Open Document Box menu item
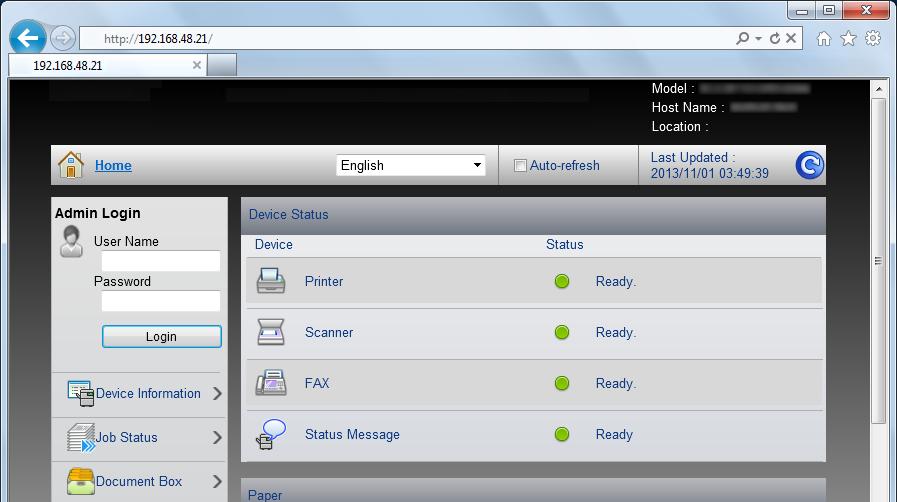The width and height of the screenshot is (897, 502). (x=139, y=481)
